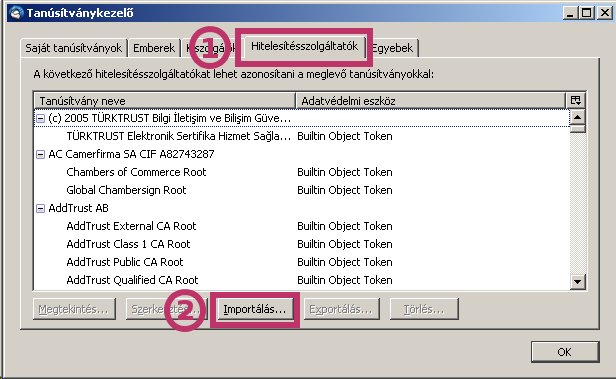The image size is (616, 379).
Task: Select AddTrust Public CA Root certificate
Action: 302,262
